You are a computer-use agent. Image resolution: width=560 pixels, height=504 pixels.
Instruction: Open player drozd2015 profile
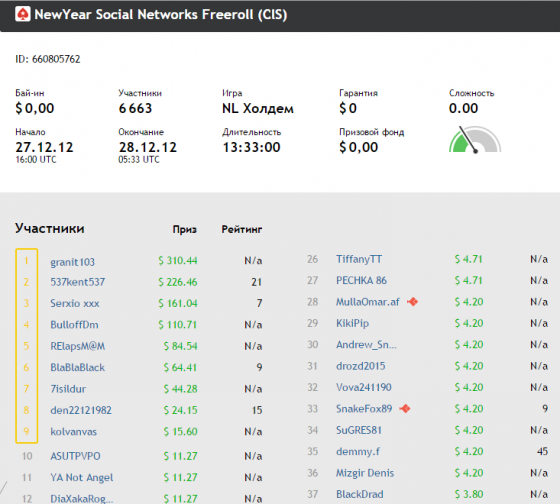coord(361,366)
